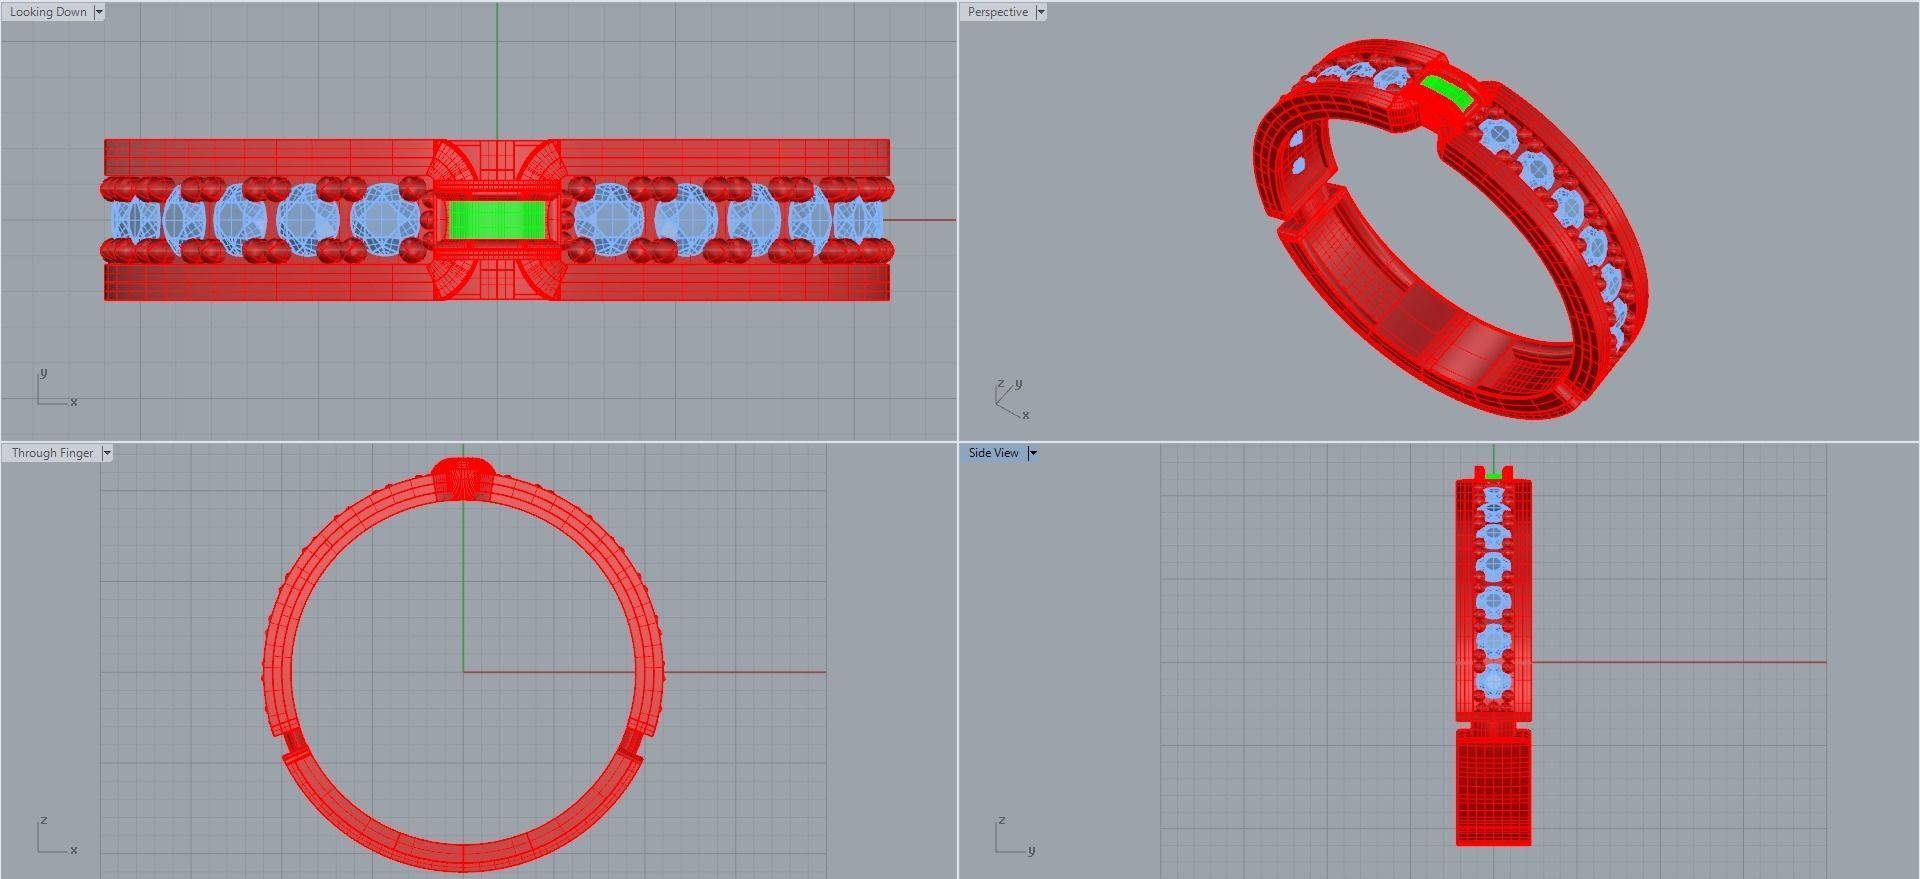The image size is (1920, 879).
Task: Select the green center stone in Looking Down view
Action: click(x=497, y=220)
